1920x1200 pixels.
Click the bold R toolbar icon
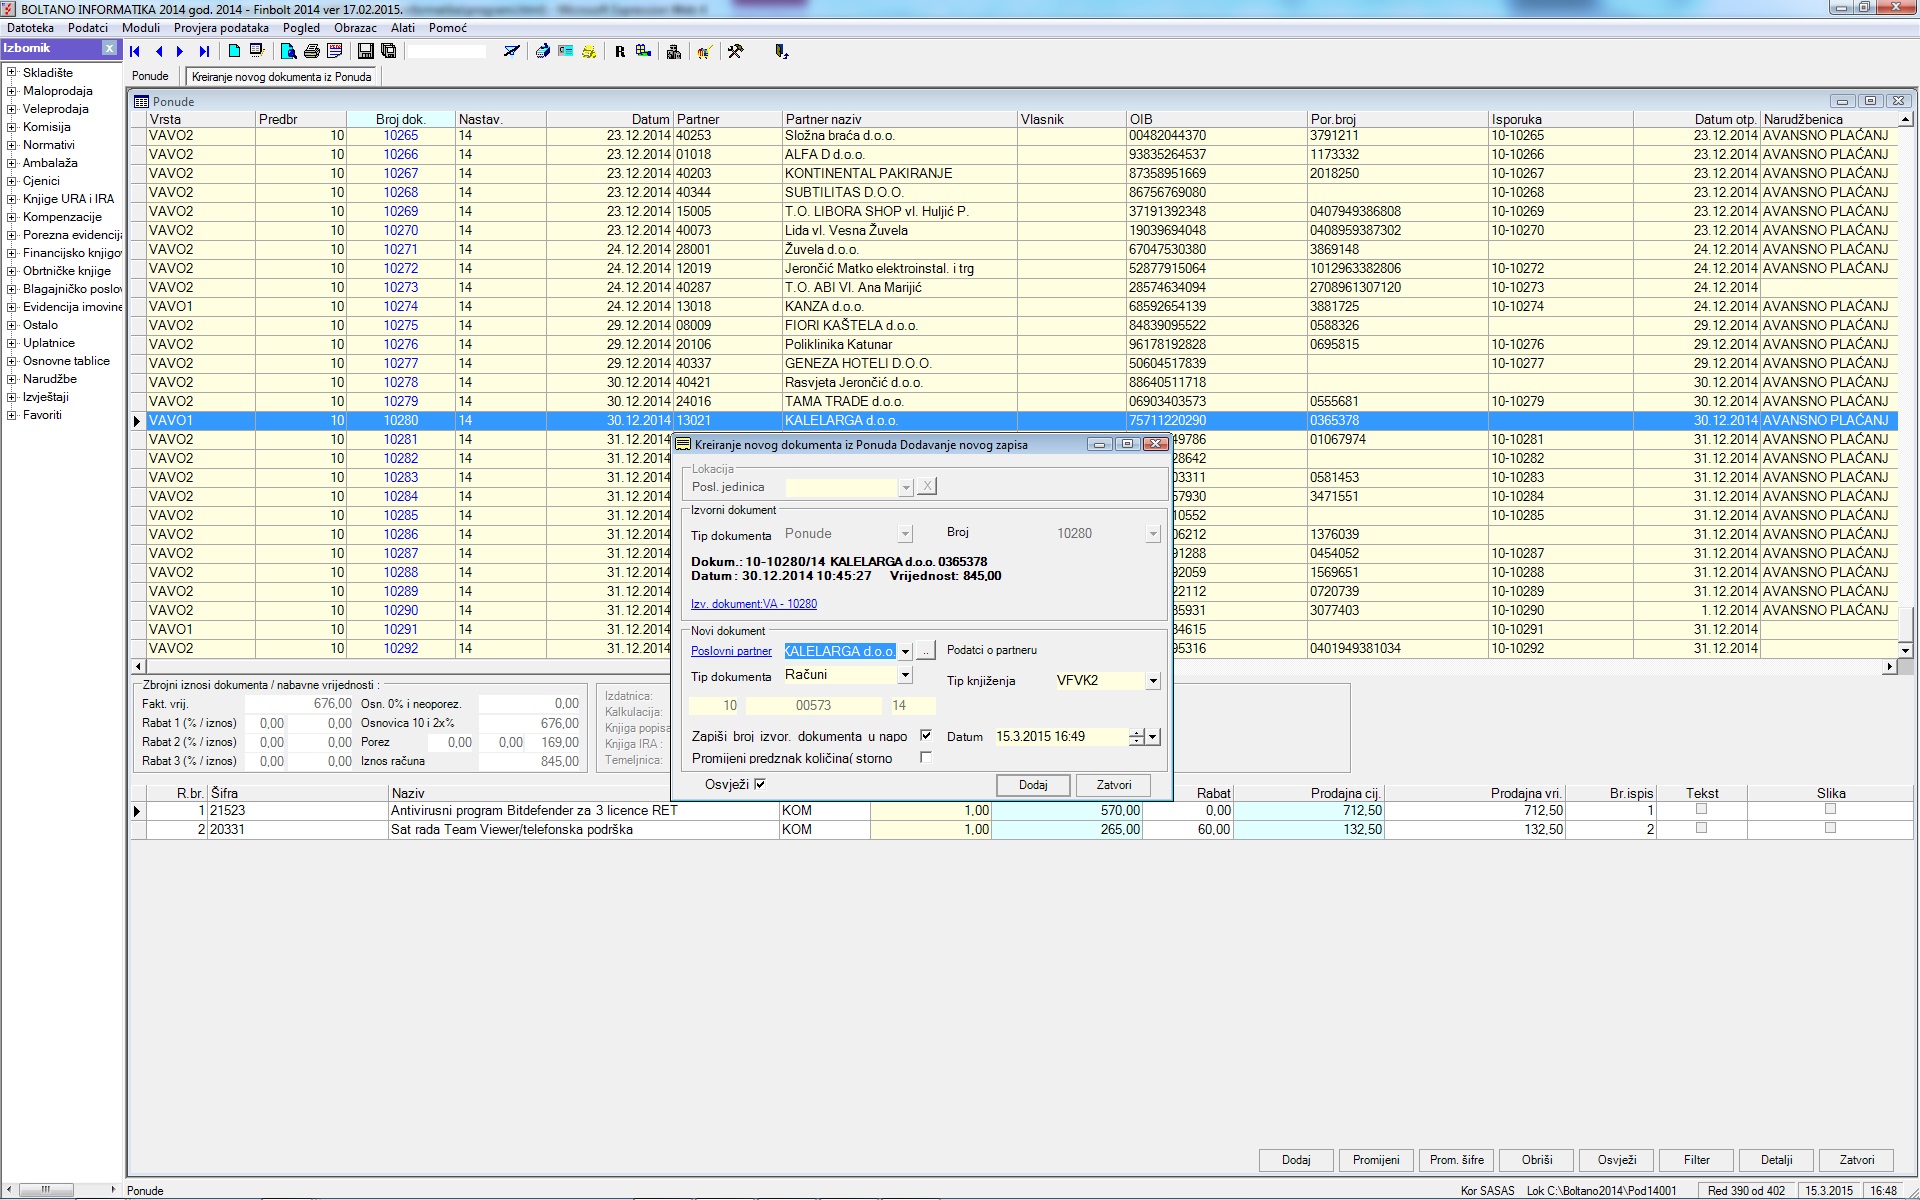[x=620, y=52]
